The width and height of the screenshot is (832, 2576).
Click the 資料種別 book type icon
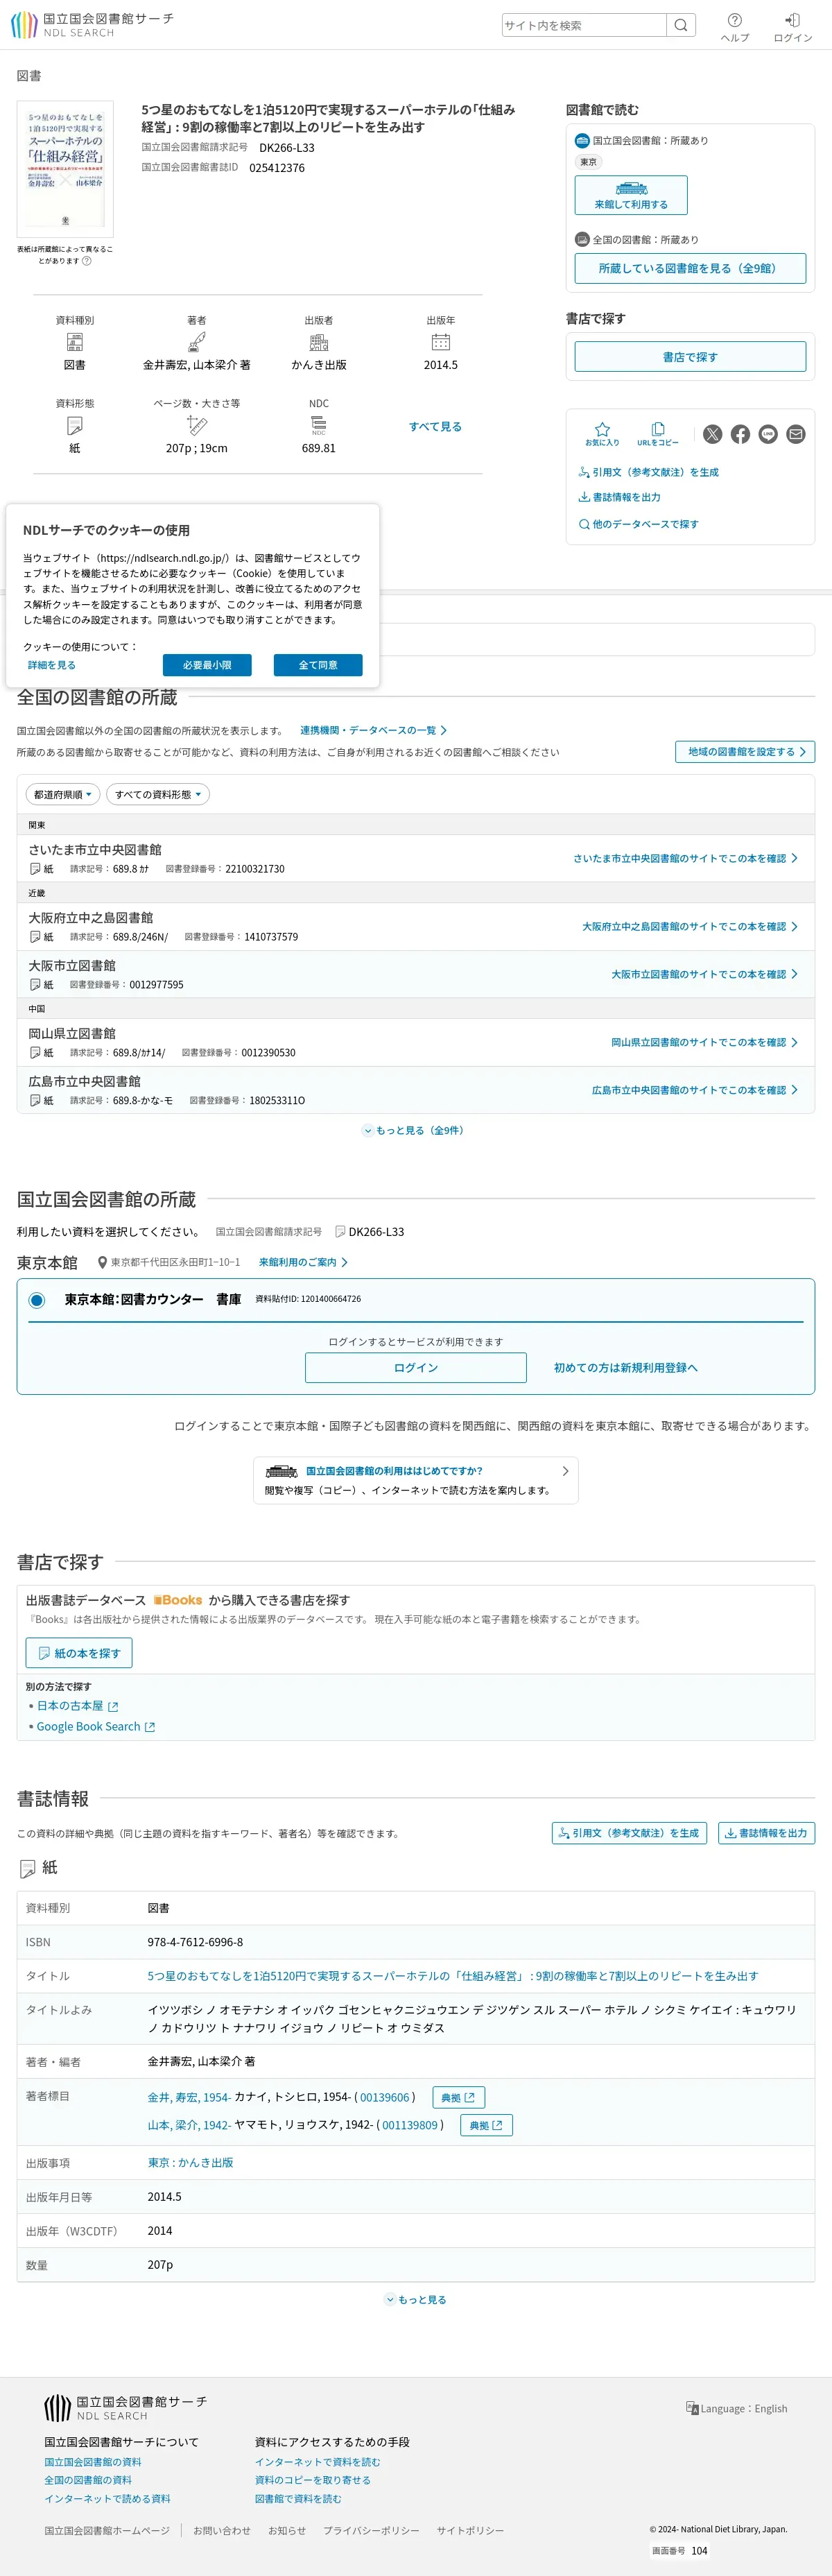[x=75, y=342]
